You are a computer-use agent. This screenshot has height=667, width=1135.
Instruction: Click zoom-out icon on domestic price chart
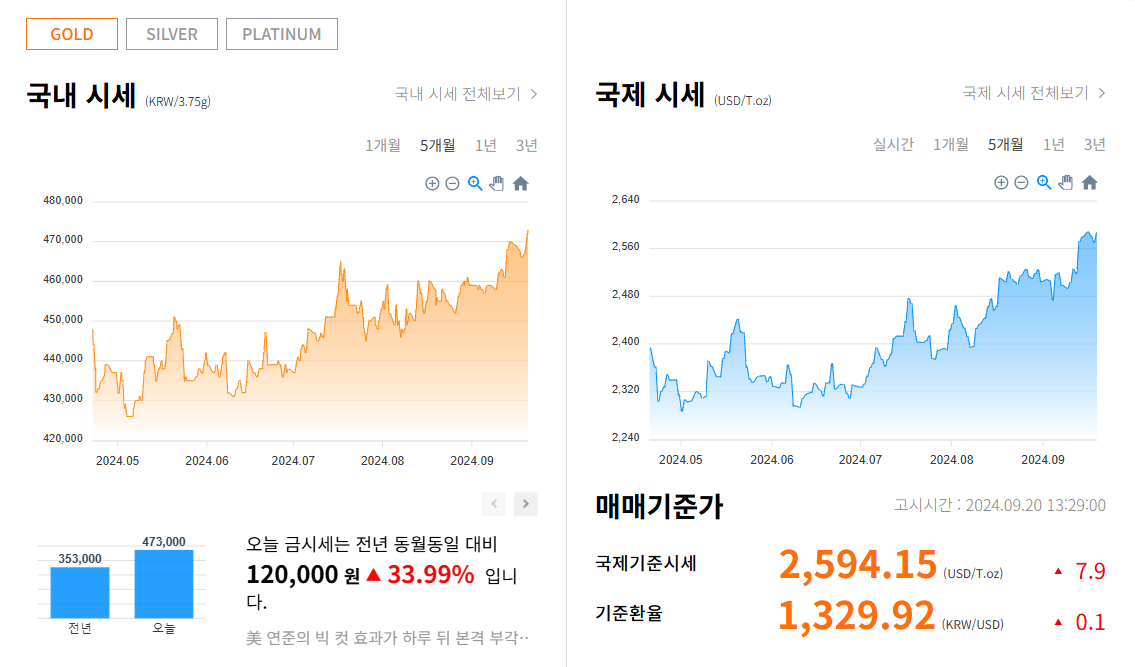[451, 183]
